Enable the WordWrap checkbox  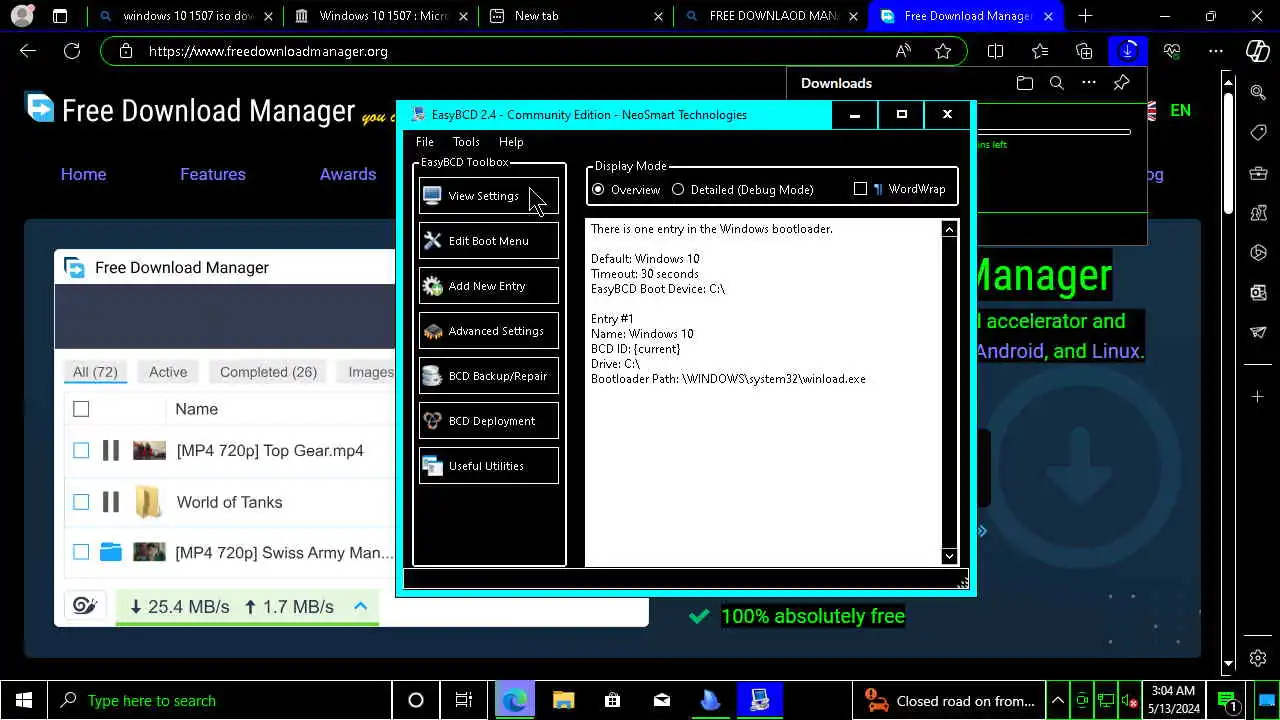[899, 189]
